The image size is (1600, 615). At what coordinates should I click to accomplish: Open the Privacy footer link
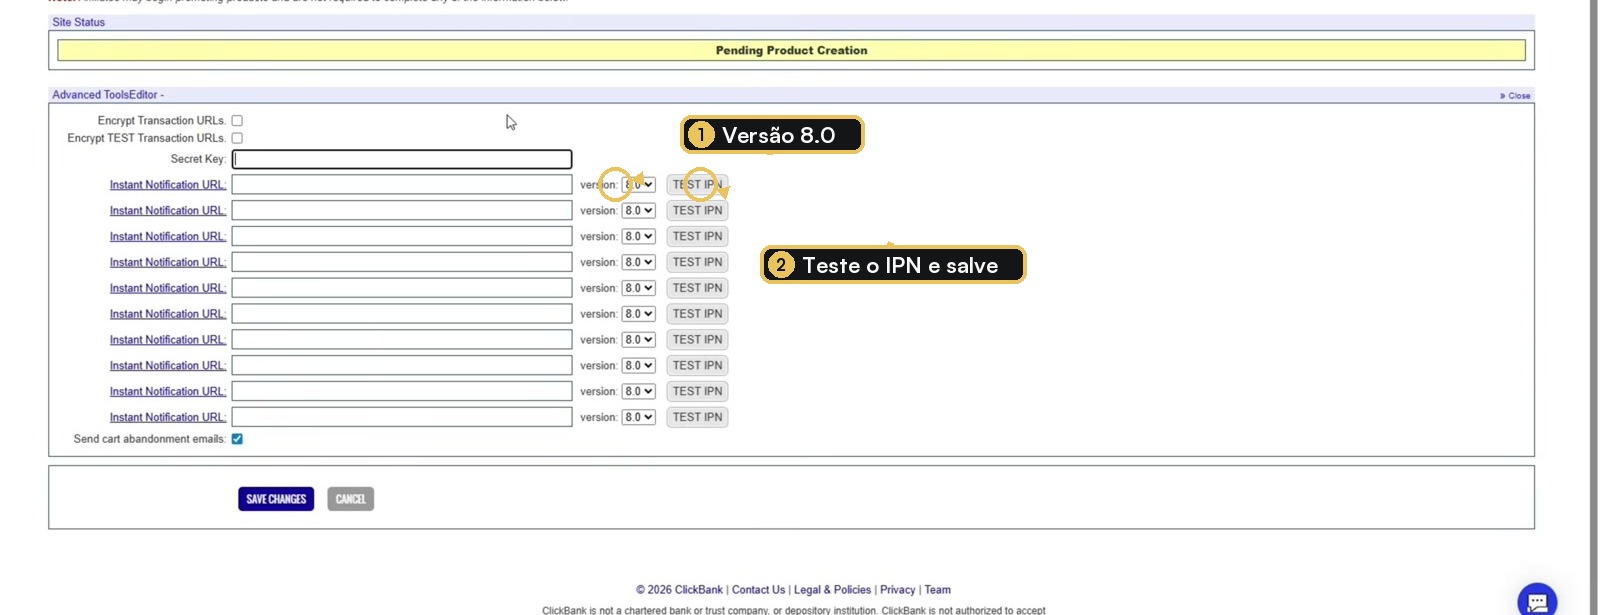[x=897, y=590]
